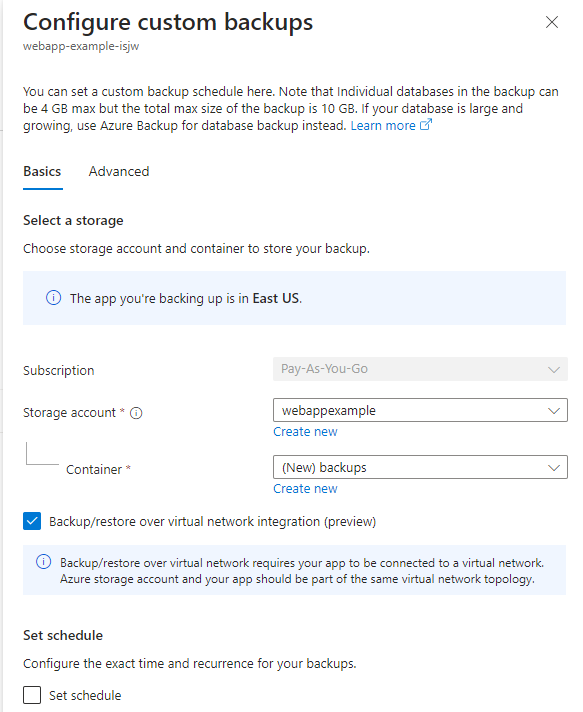Click Create new under Storage account
This screenshot has height=712, width=583.
point(305,431)
